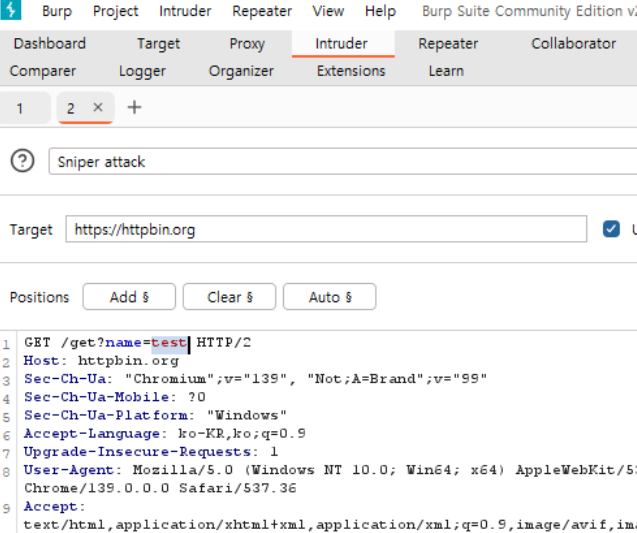Close Intruder tab 2 with the X
The height and width of the screenshot is (533, 637).
(x=98, y=107)
